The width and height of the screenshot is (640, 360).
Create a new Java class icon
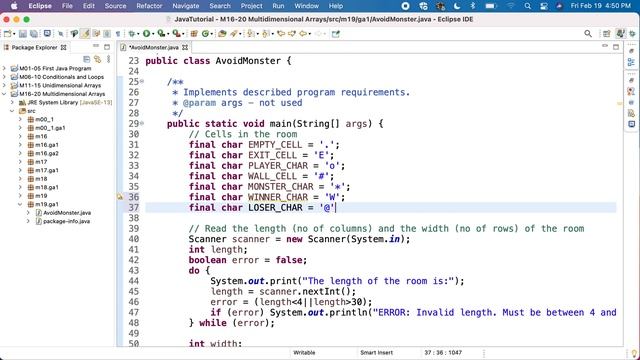pyautogui.click(x=205, y=34)
